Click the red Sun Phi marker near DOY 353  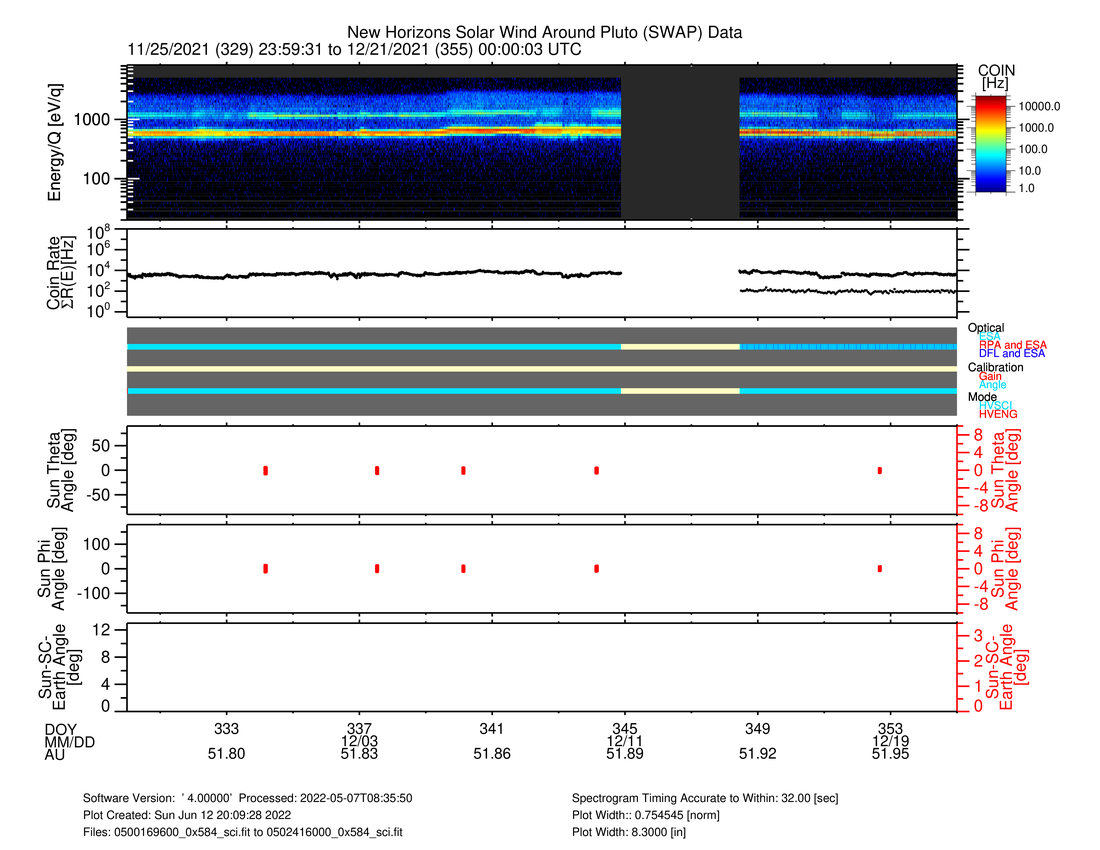tap(880, 568)
